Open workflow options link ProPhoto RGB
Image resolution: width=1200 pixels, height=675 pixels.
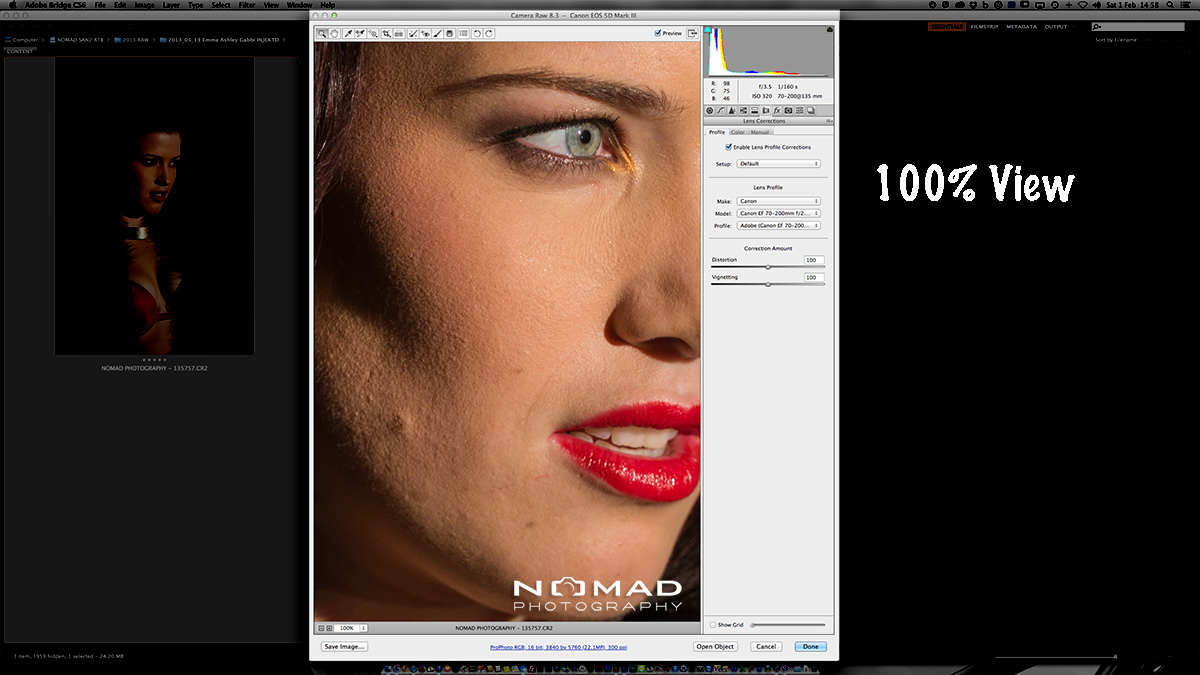coord(559,647)
